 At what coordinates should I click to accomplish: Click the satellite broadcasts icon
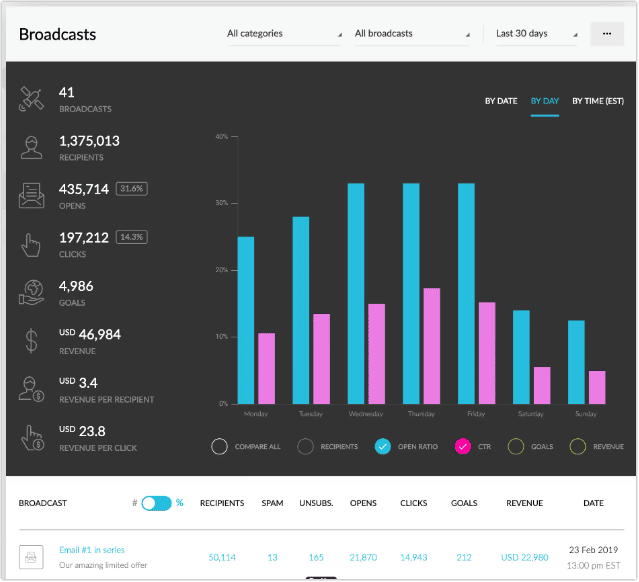click(31, 99)
